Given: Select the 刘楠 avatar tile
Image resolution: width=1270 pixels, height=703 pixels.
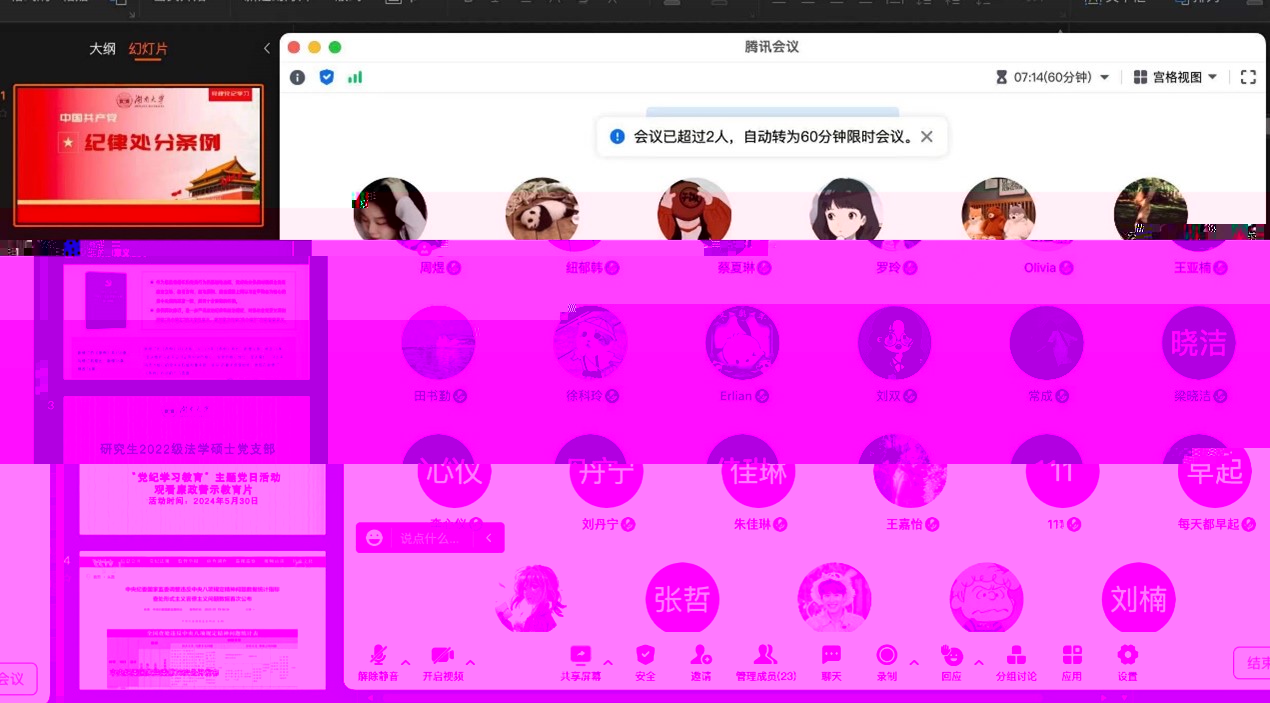Looking at the screenshot, I should (1138, 599).
